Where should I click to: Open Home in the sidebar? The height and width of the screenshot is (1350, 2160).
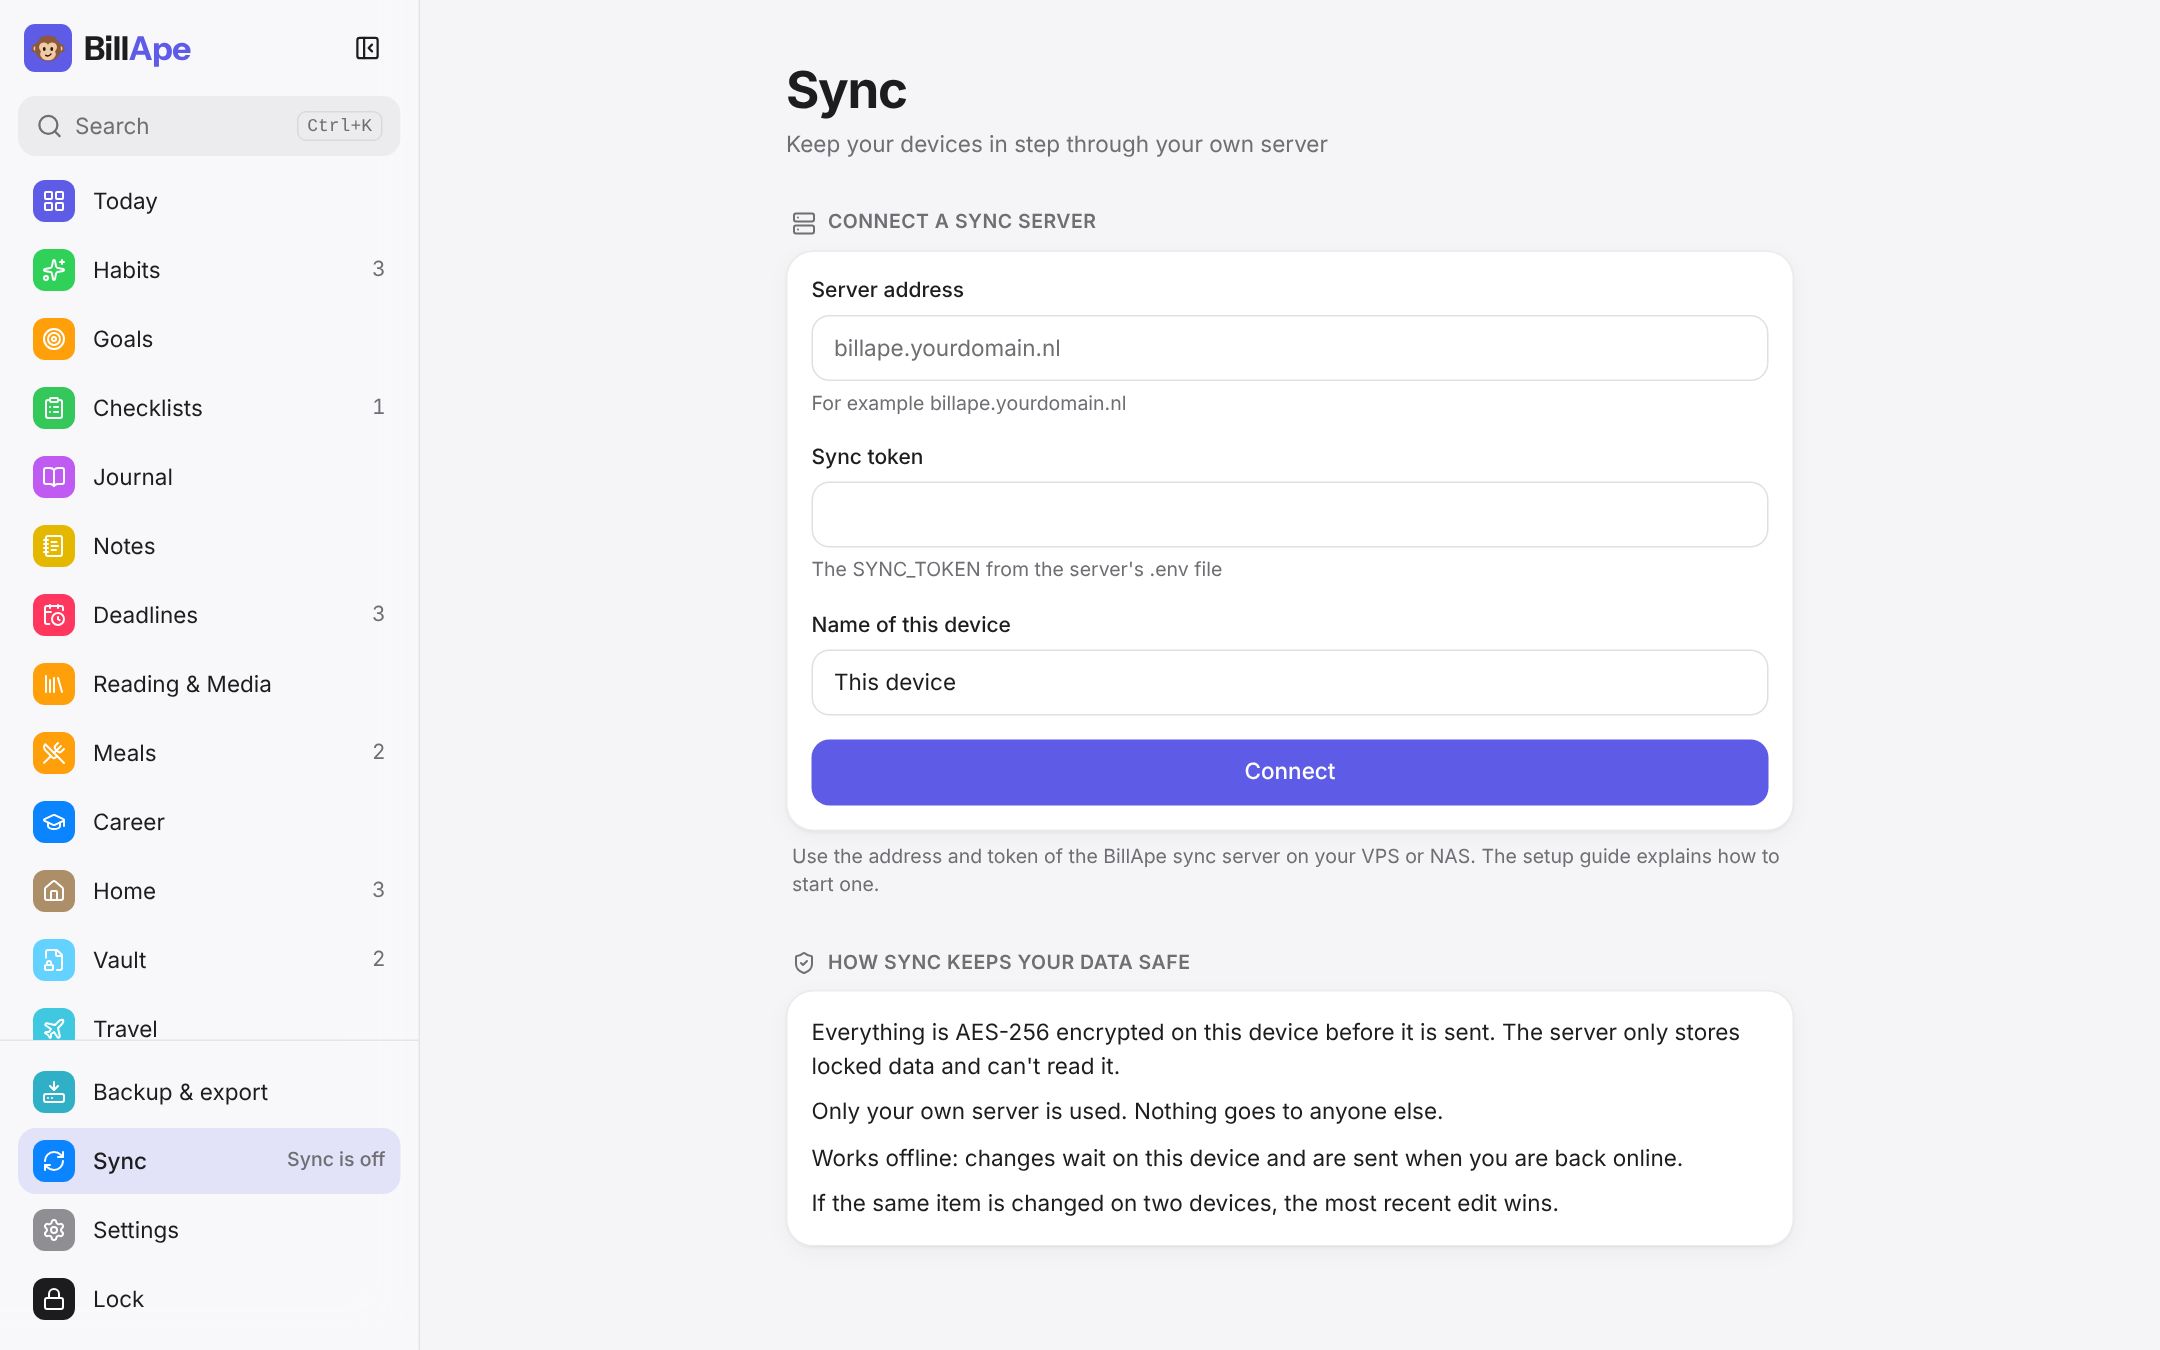pos(209,891)
